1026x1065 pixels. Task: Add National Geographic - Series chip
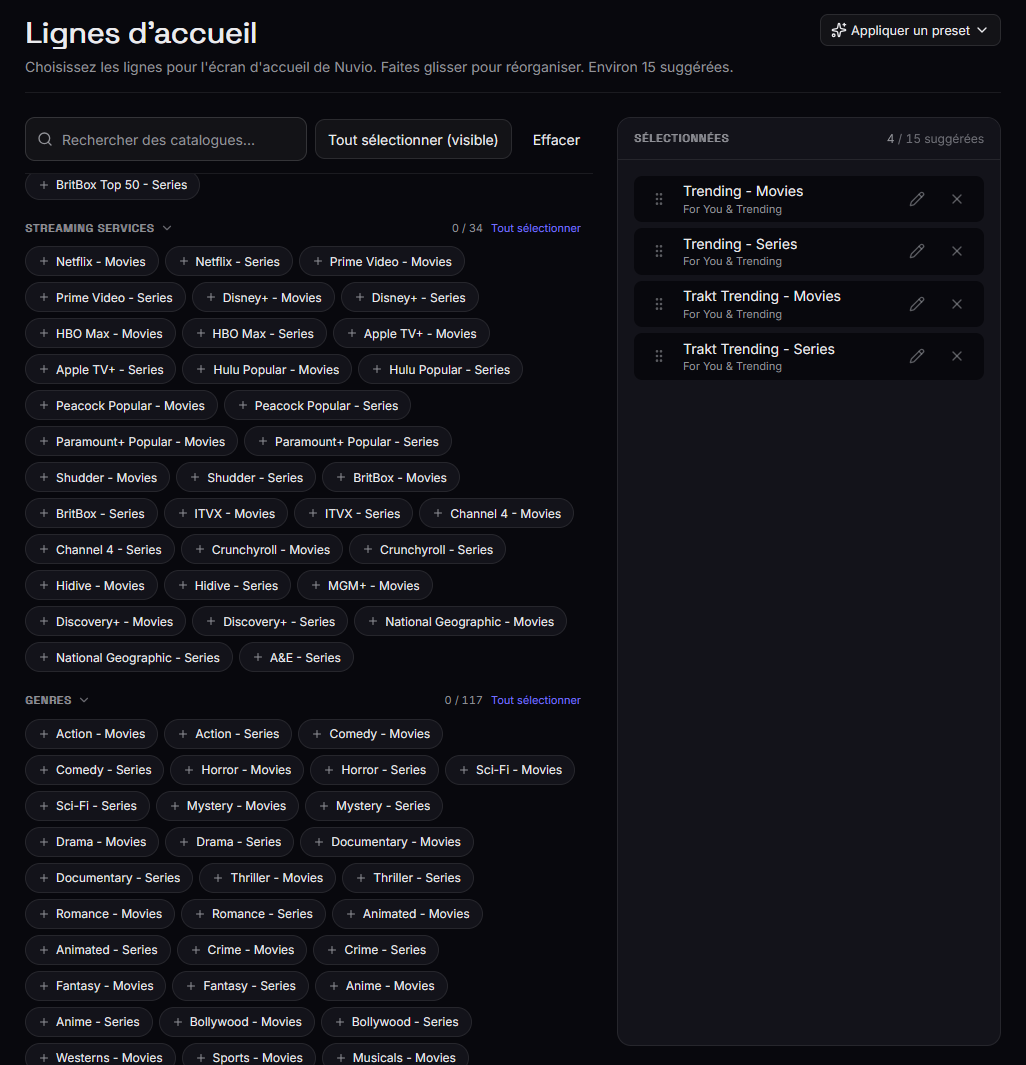point(129,657)
